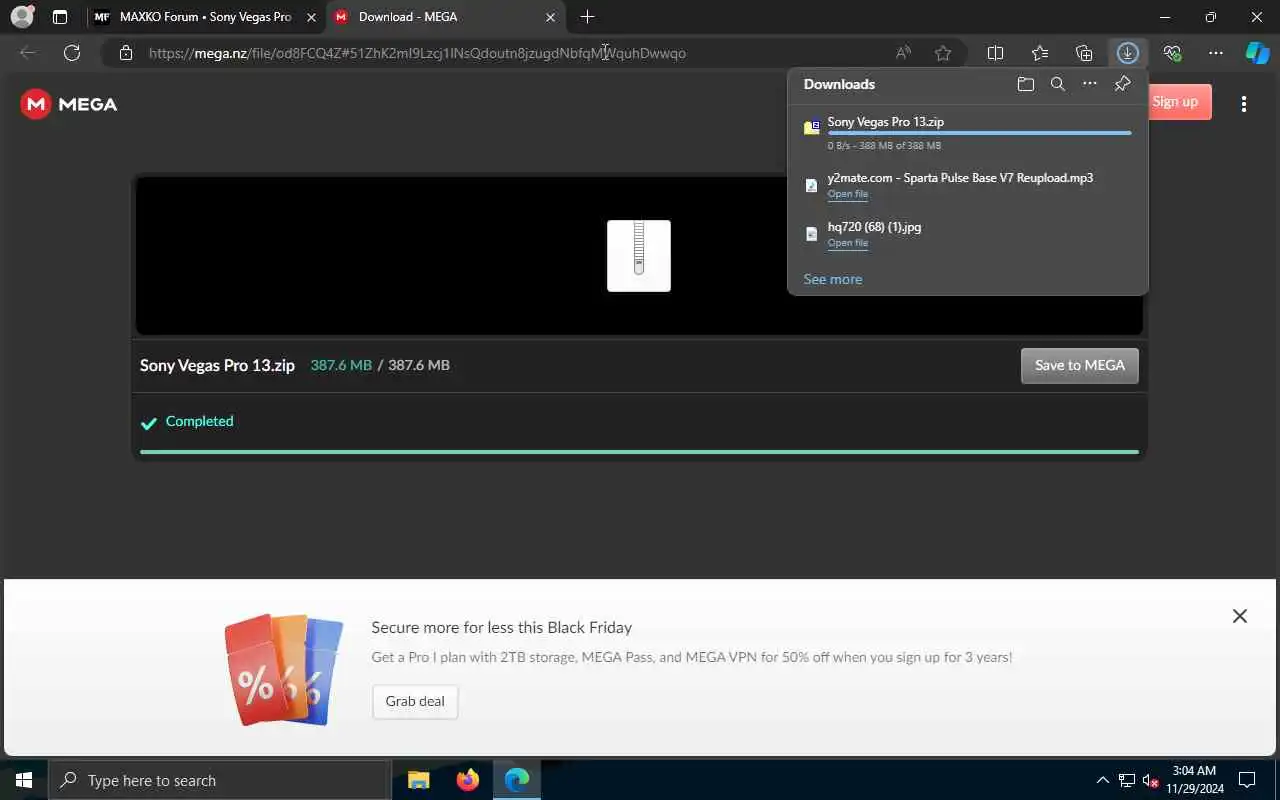Image resolution: width=1280 pixels, height=800 pixels.
Task: Click the mega.nz address bar URL
Action: (417, 53)
